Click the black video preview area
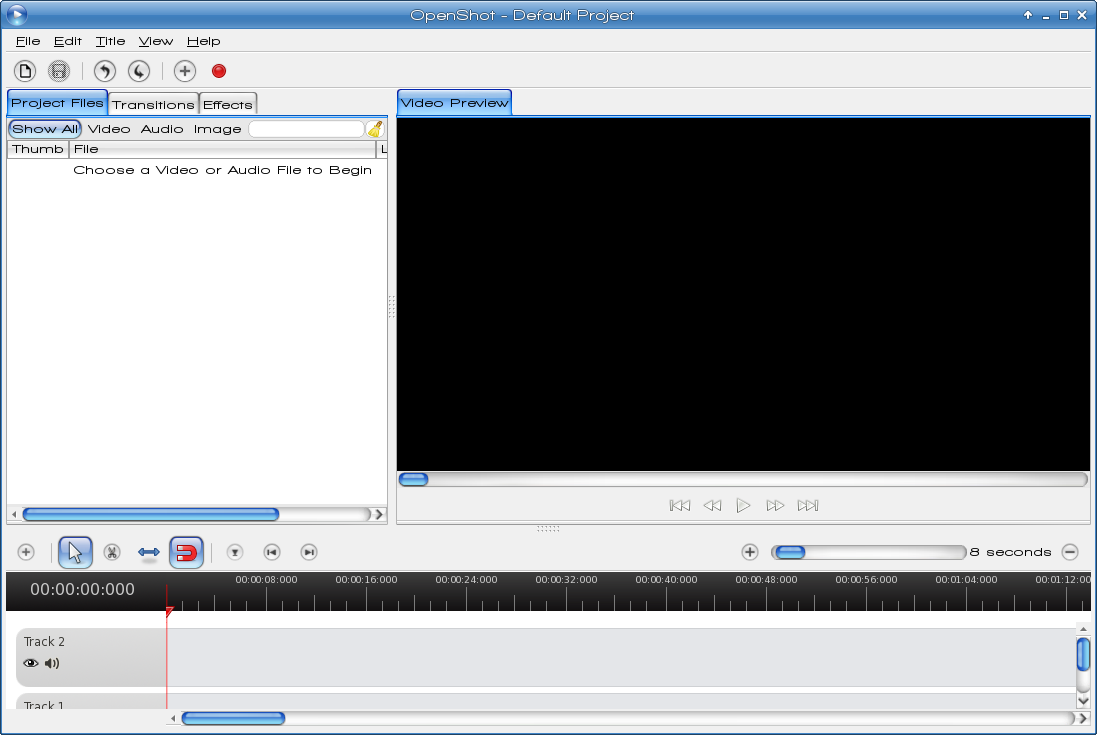The image size is (1097, 735). 743,294
